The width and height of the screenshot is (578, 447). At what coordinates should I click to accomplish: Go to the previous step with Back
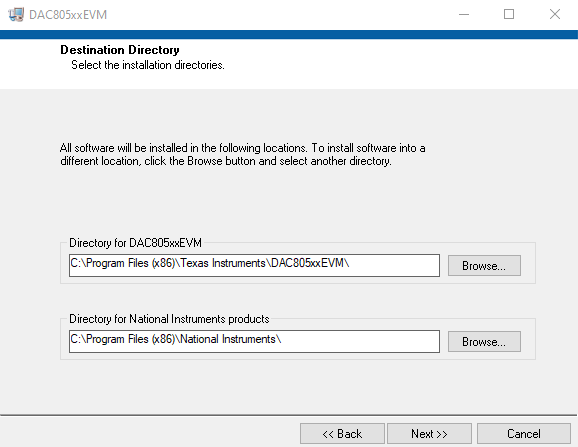click(342, 433)
